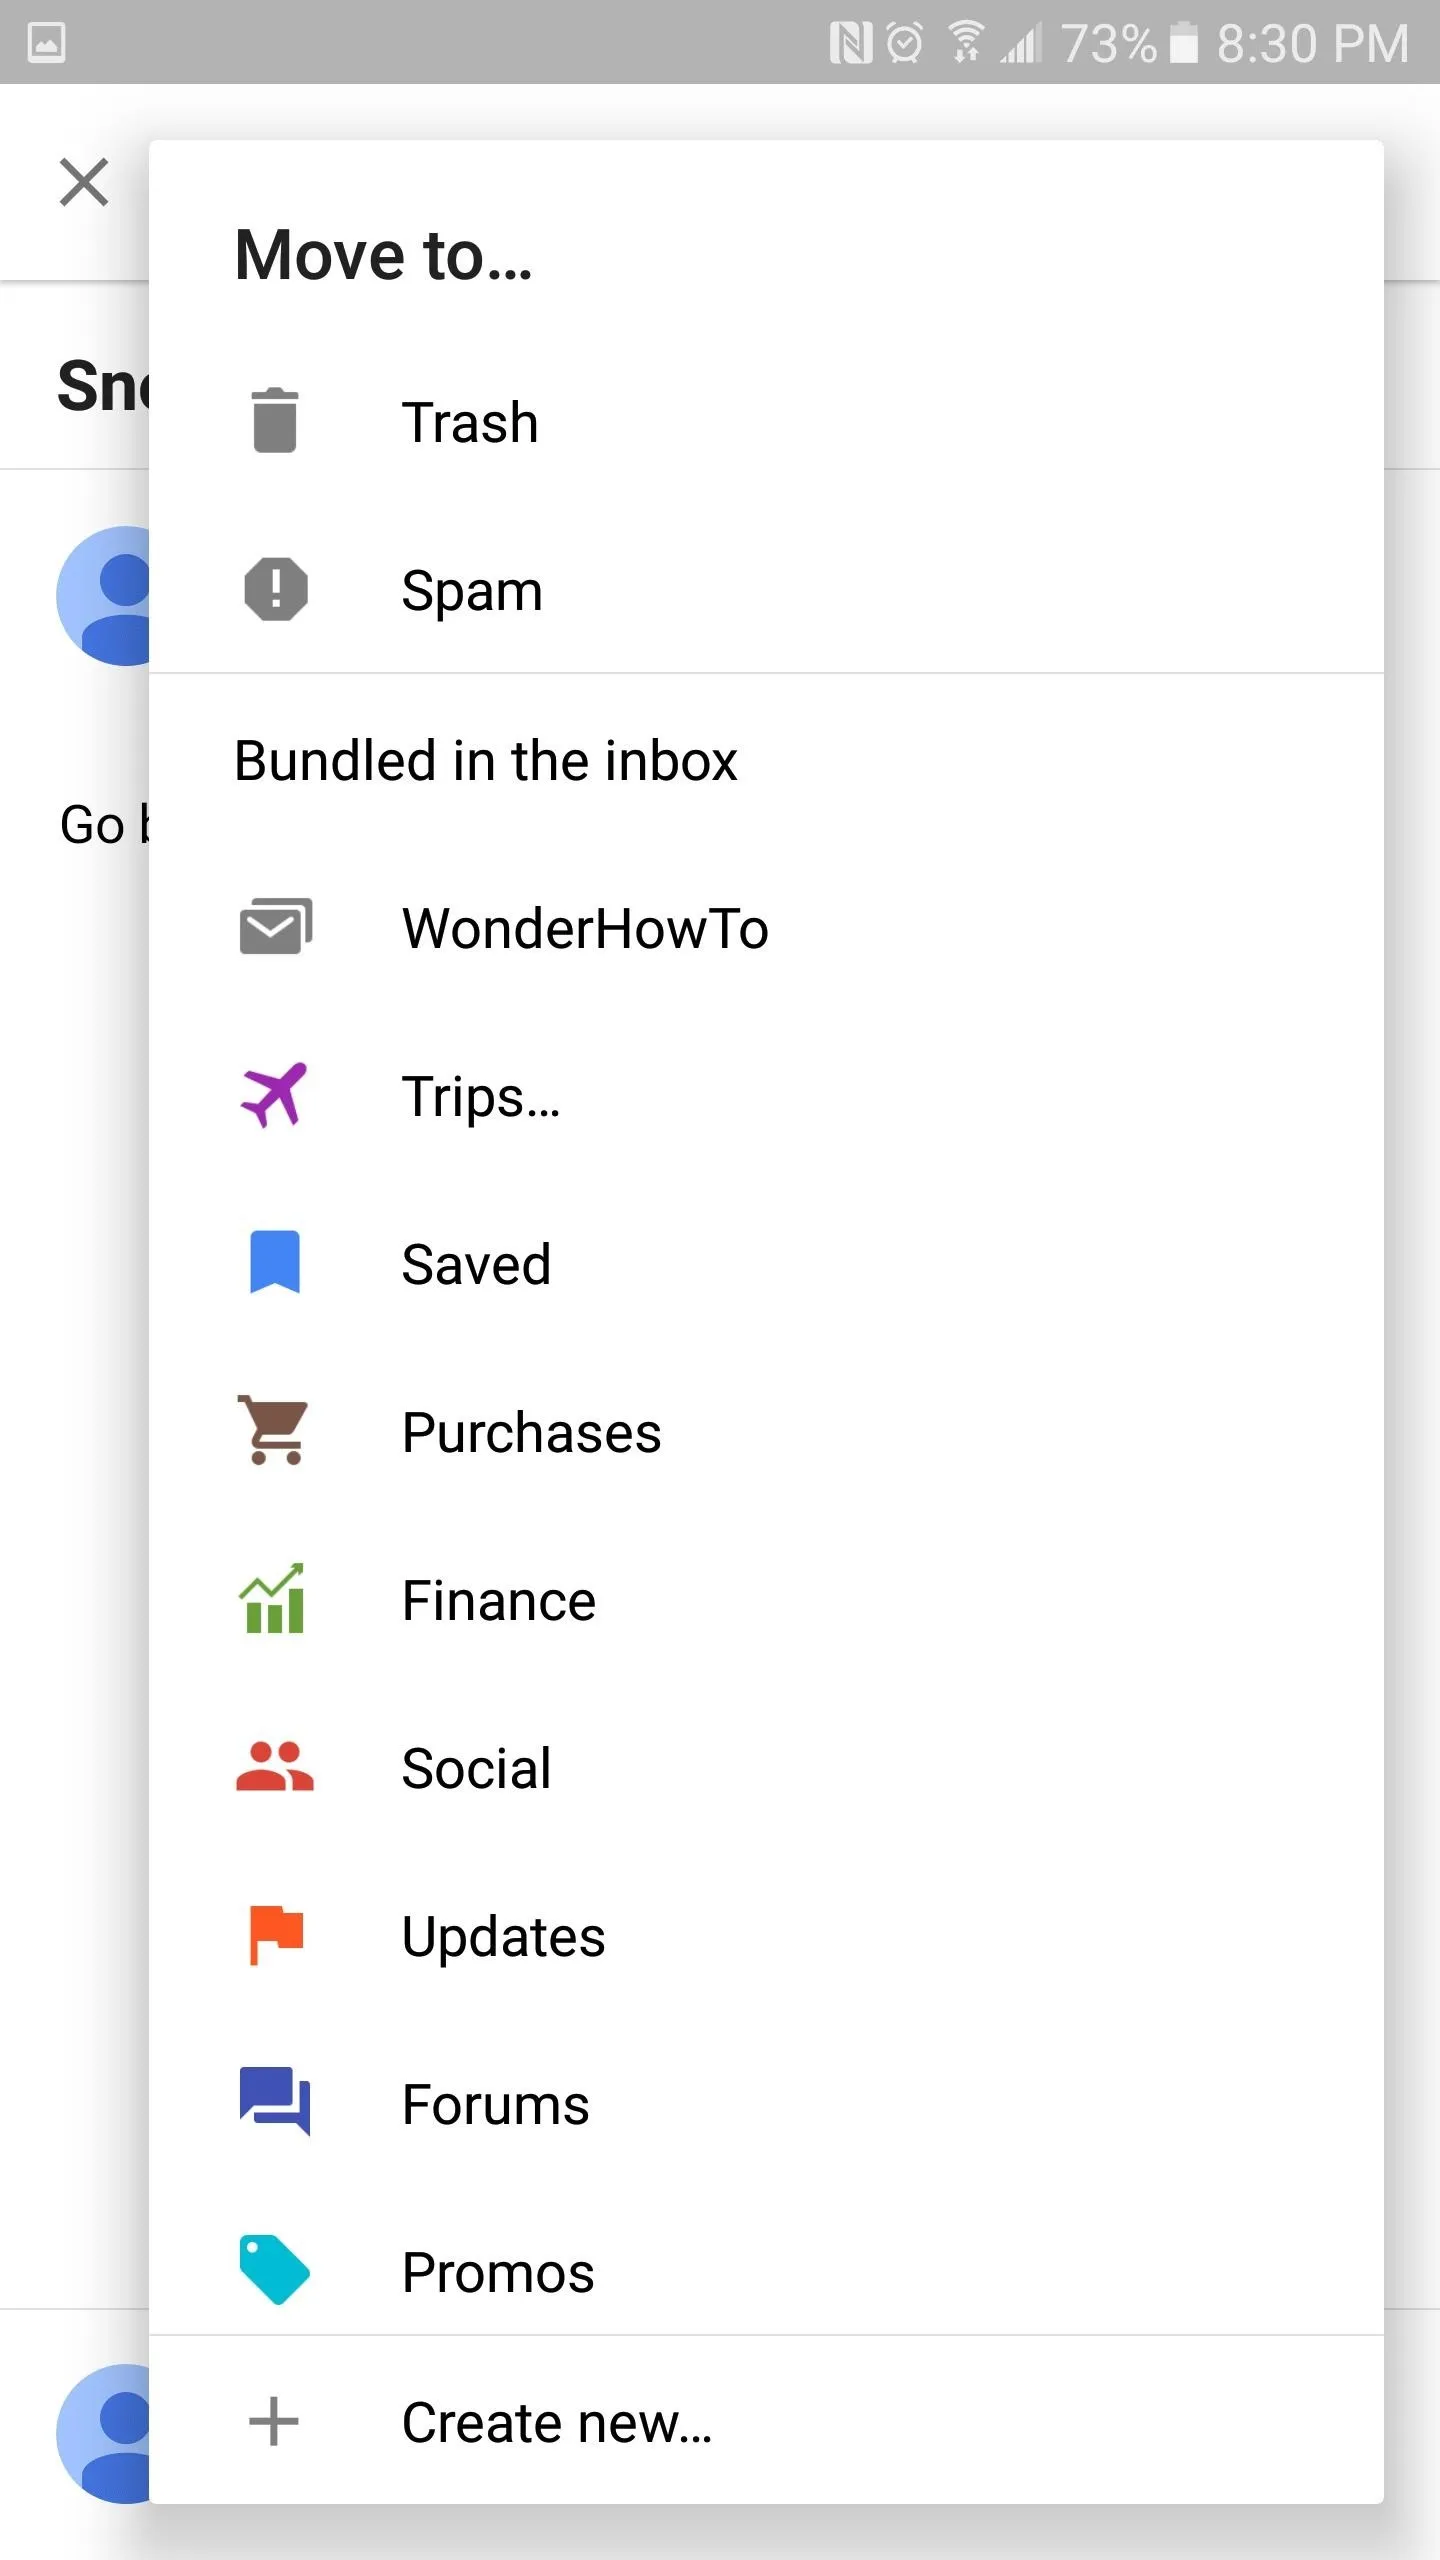The image size is (1440, 2560).
Task: Tap the sender avatar behind the dialog
Action: (103, 595)
